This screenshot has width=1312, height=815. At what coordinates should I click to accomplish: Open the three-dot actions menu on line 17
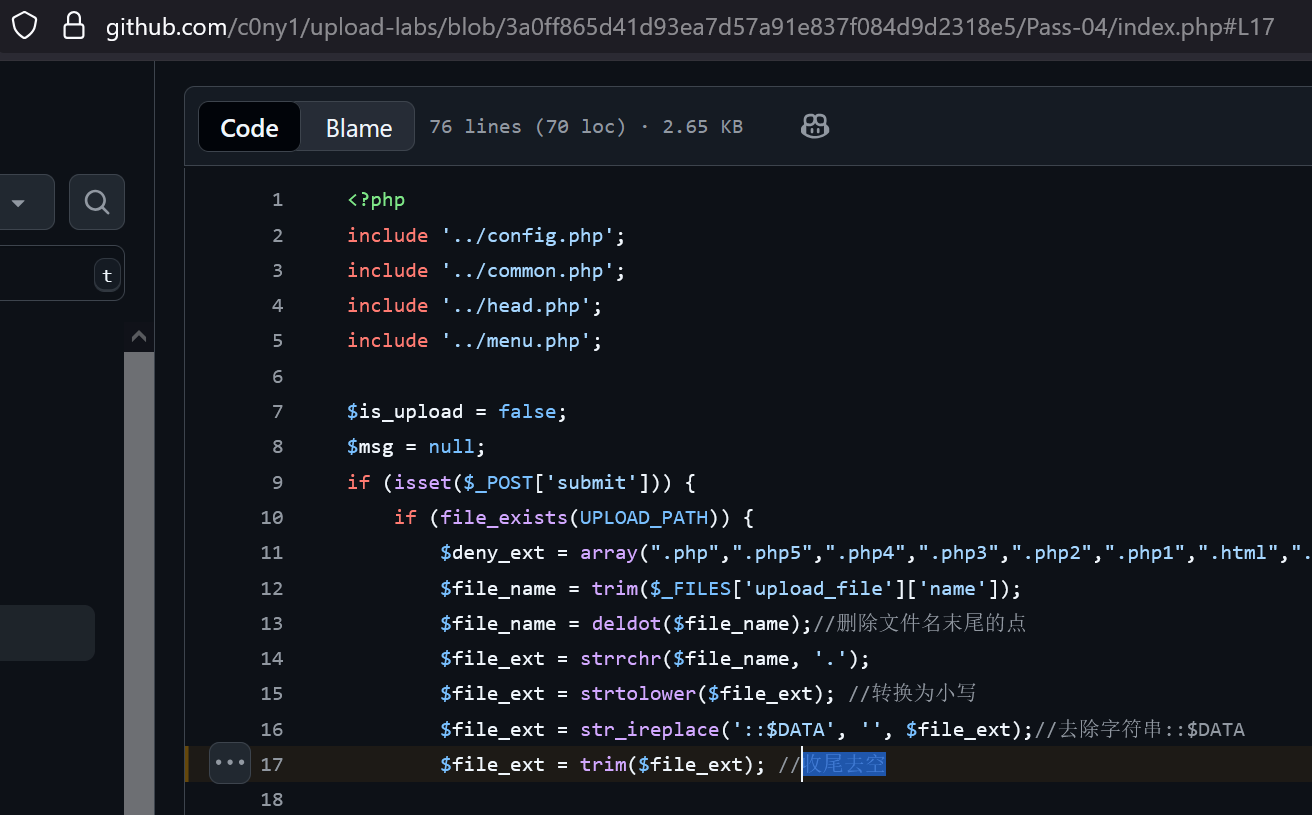coord(230,764)
